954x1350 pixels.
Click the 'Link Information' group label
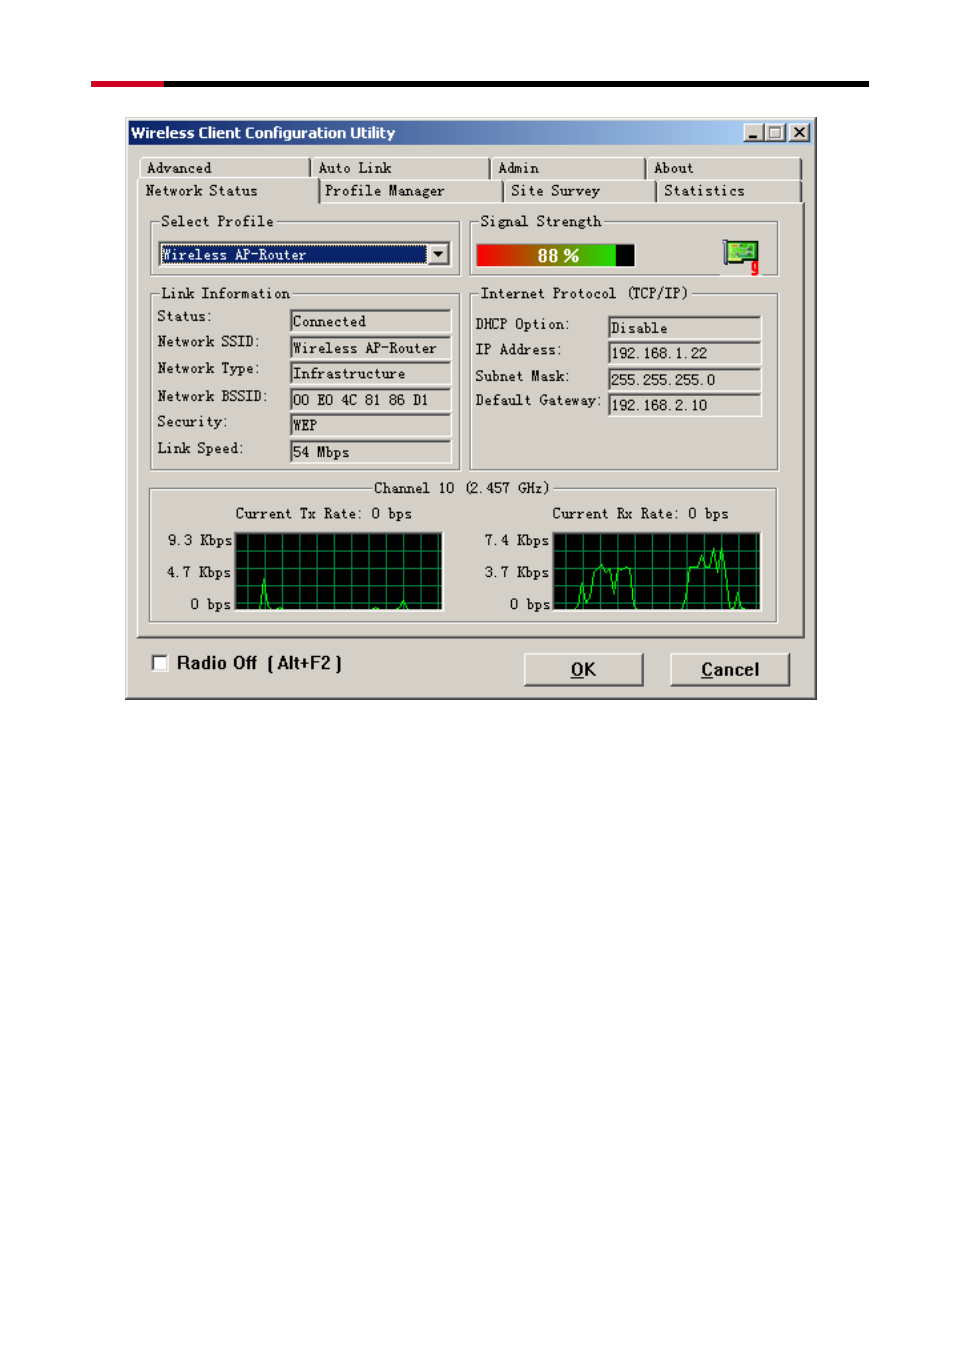pos(225,293)
